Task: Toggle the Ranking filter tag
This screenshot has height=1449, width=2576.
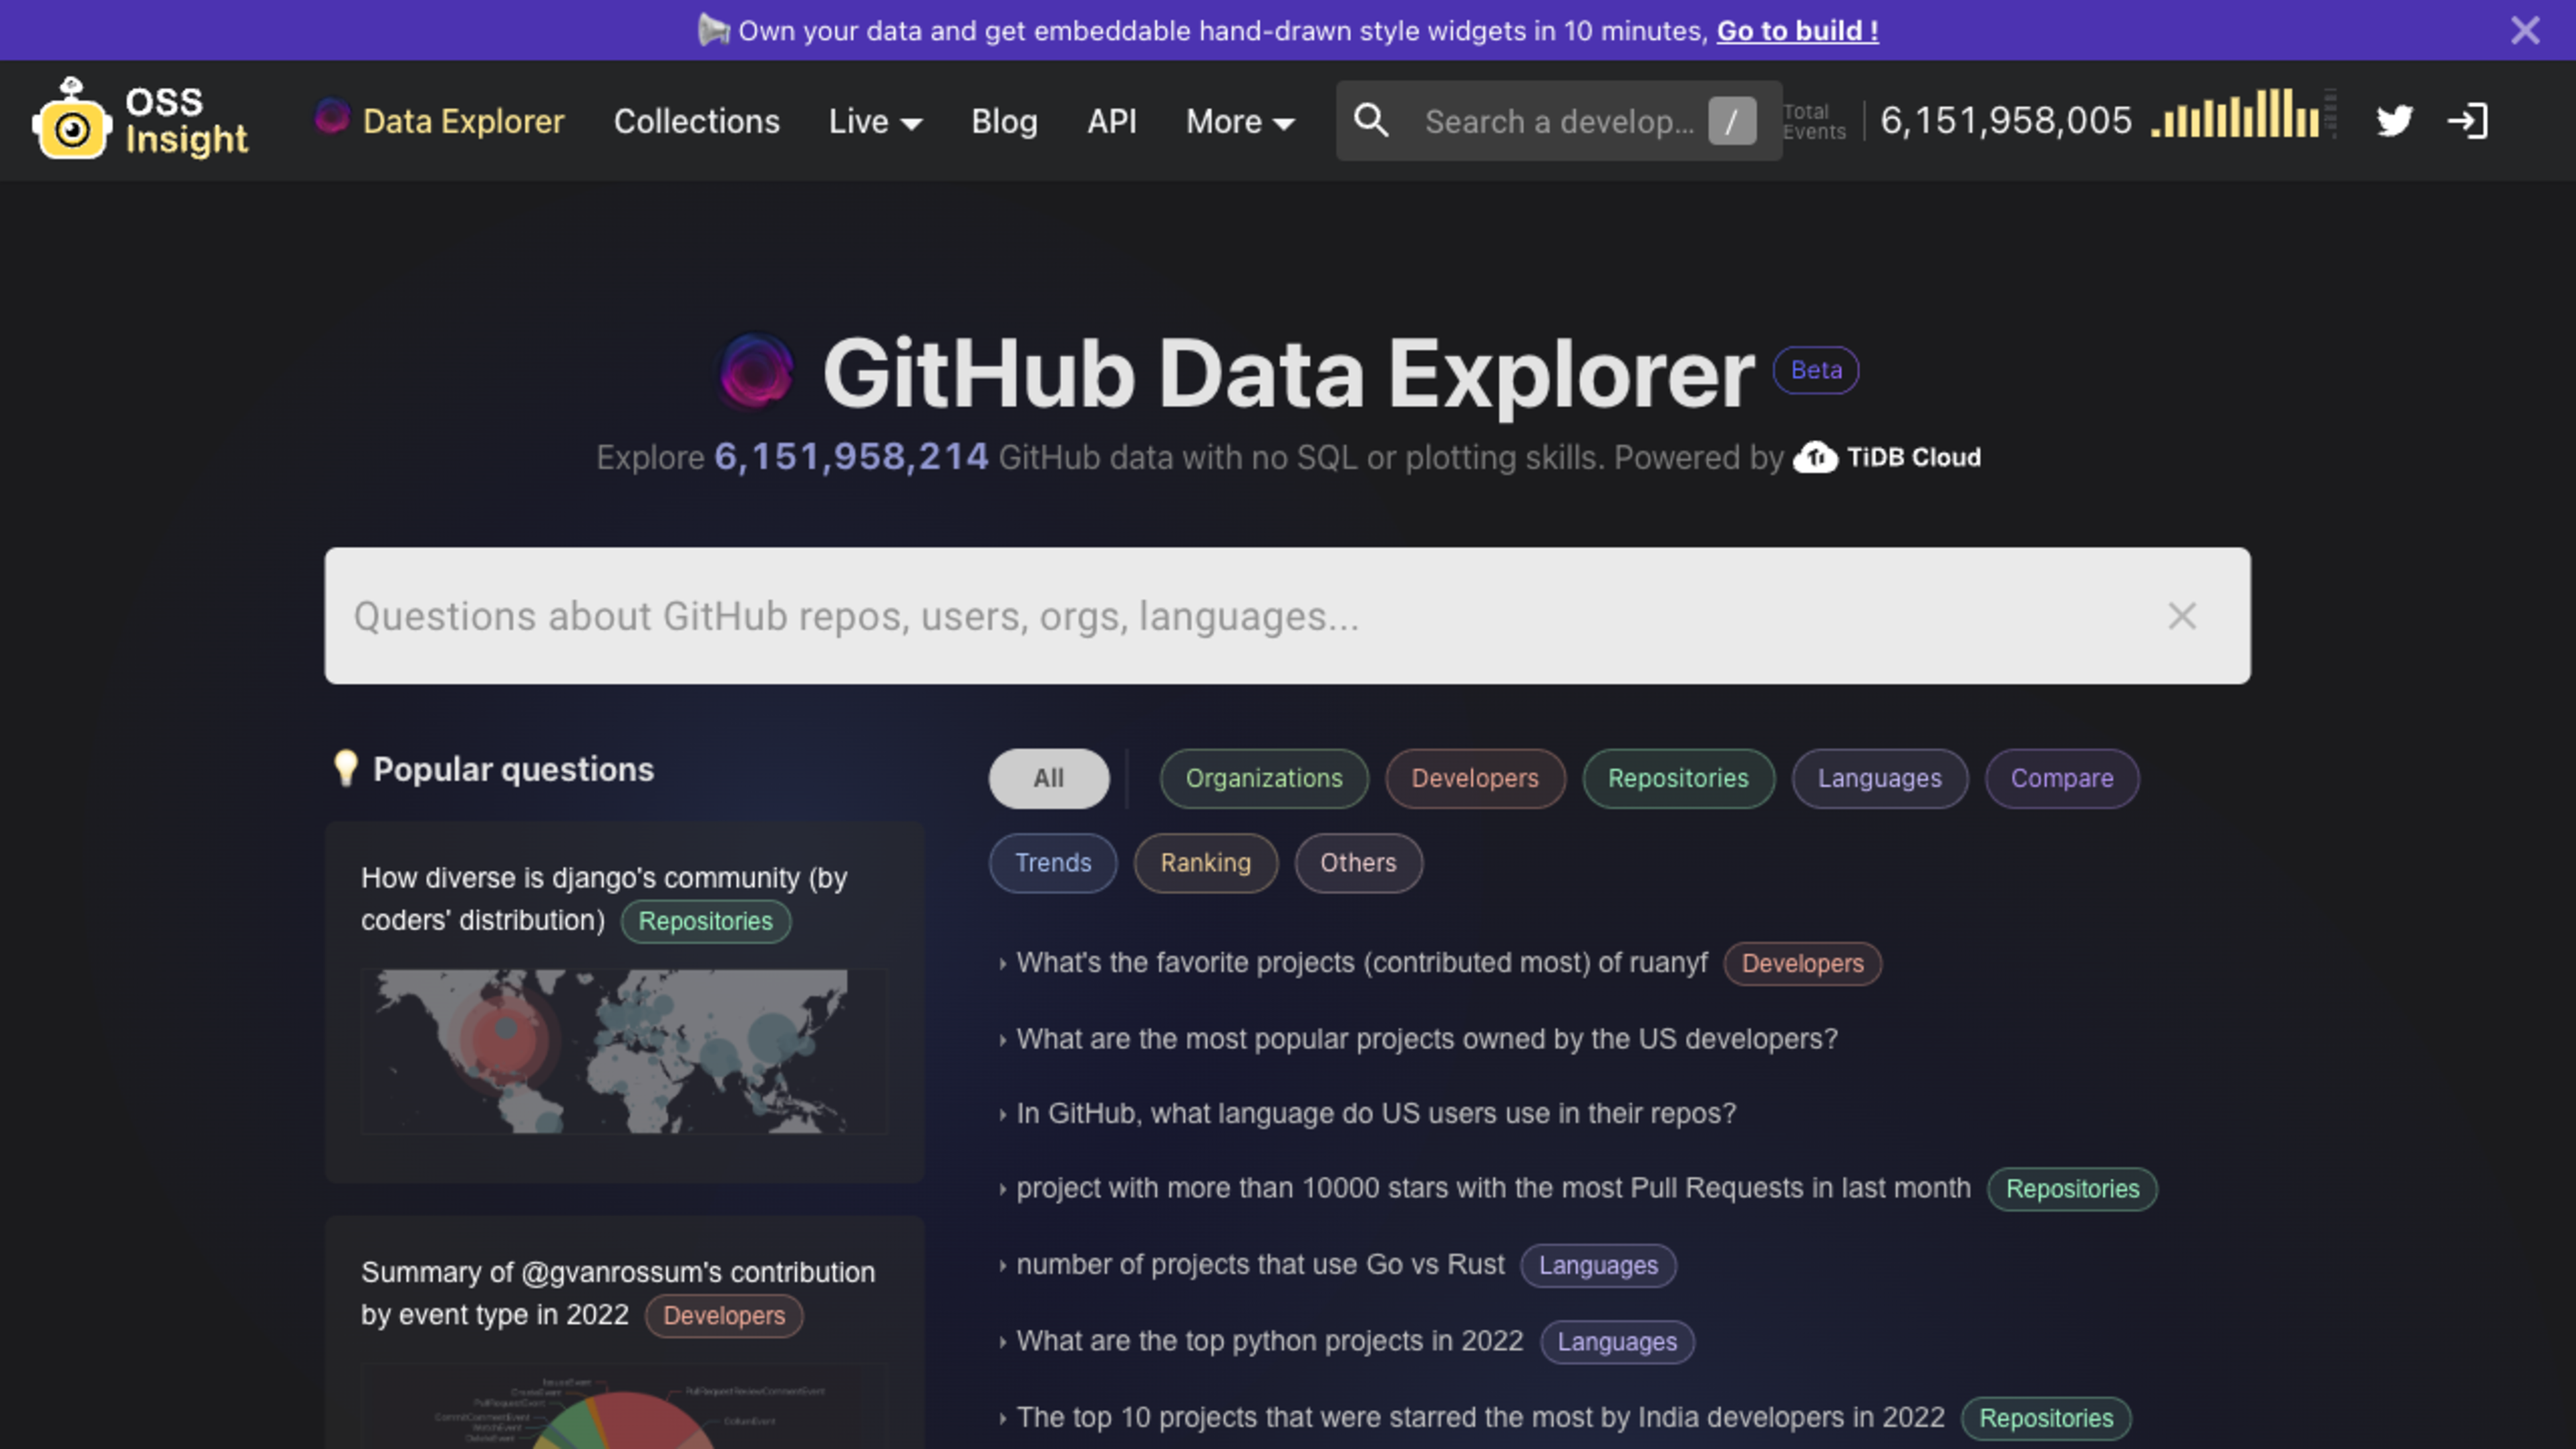Action: click(x=1205, y=861)
